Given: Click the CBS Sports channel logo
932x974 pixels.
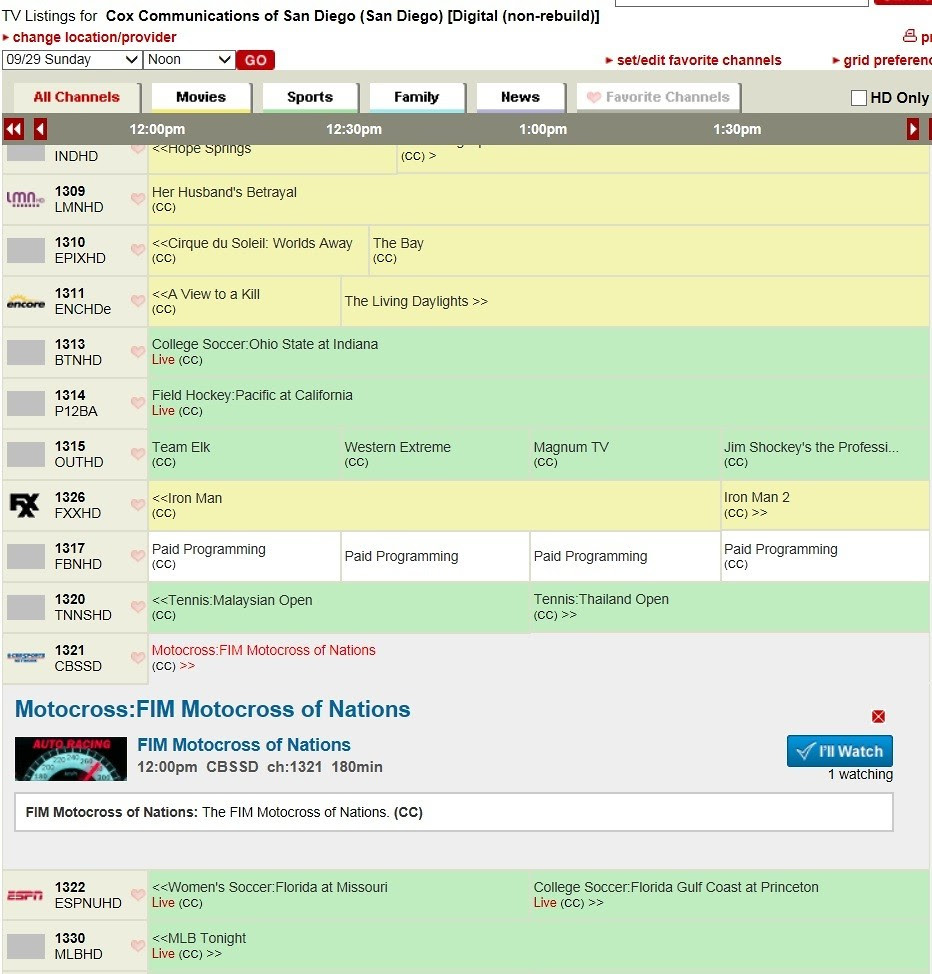Looking at the screenshot, I should (x=25, y=657).
